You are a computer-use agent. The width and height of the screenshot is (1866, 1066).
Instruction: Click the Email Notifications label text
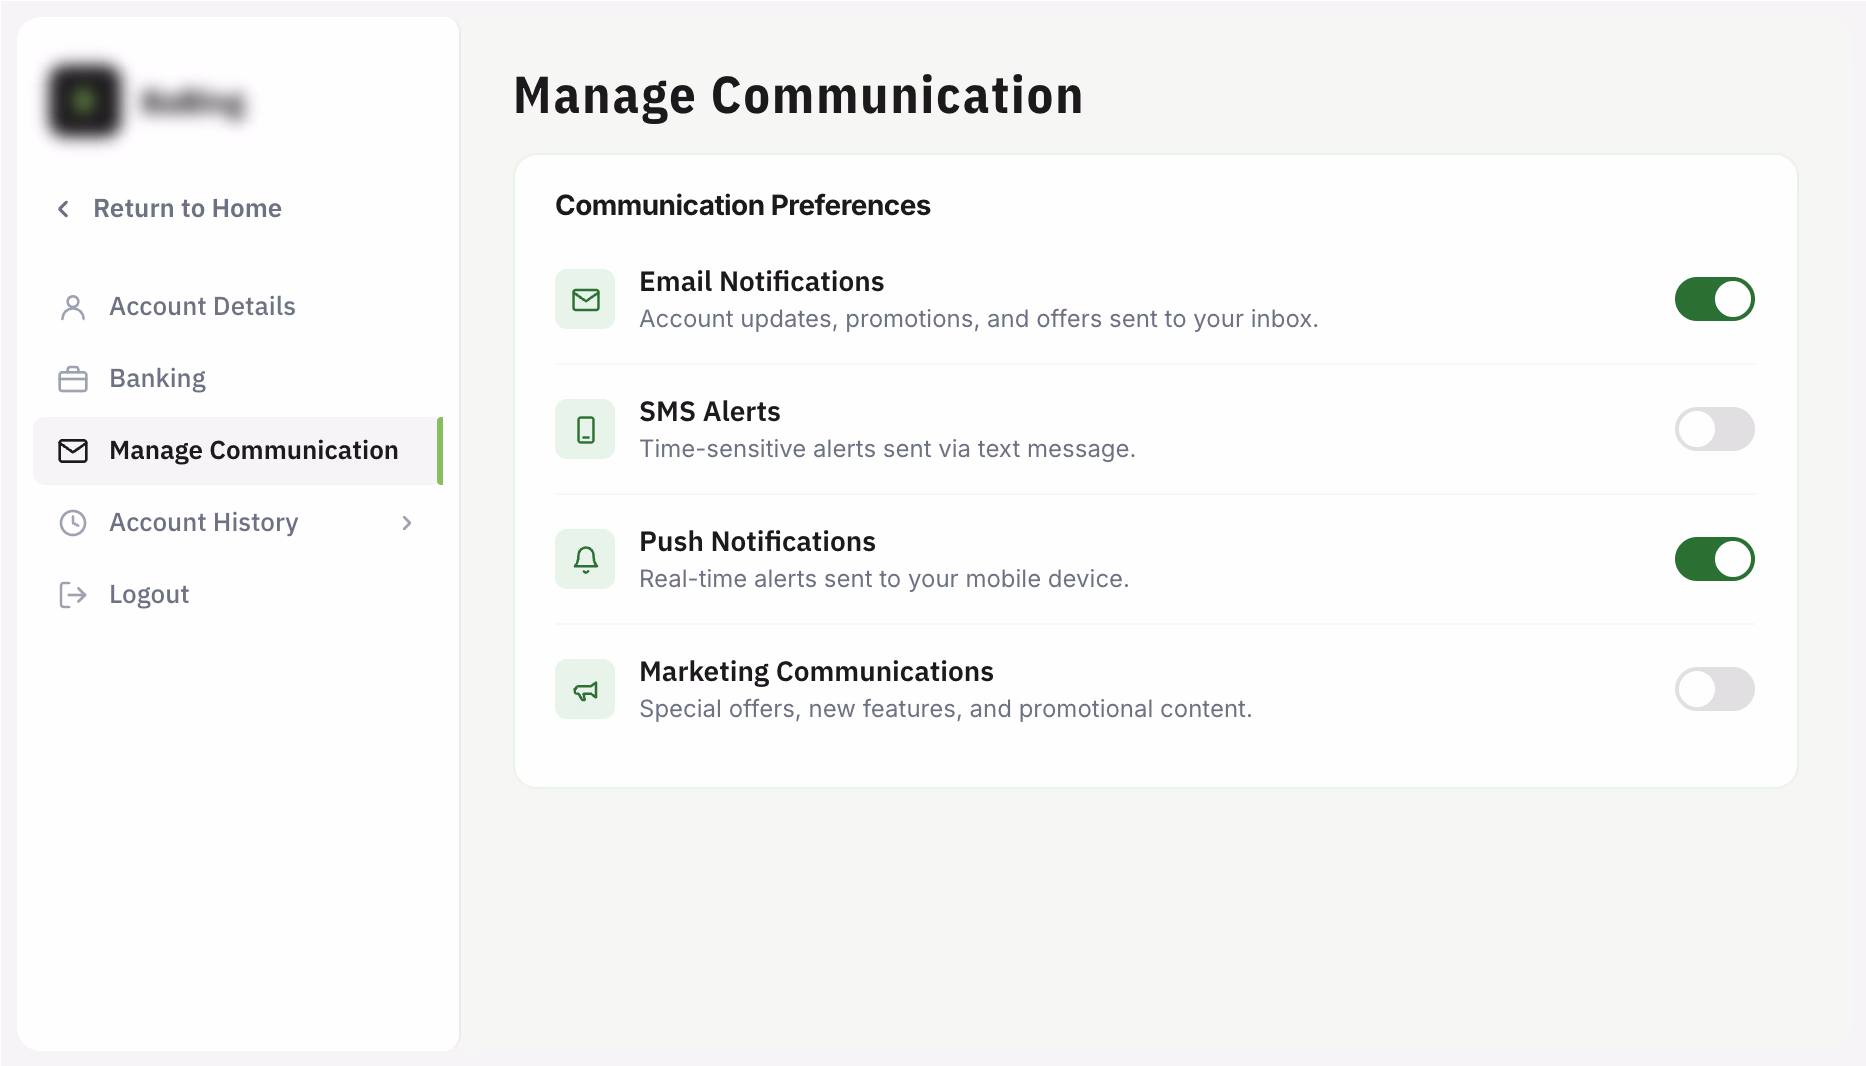762,282
